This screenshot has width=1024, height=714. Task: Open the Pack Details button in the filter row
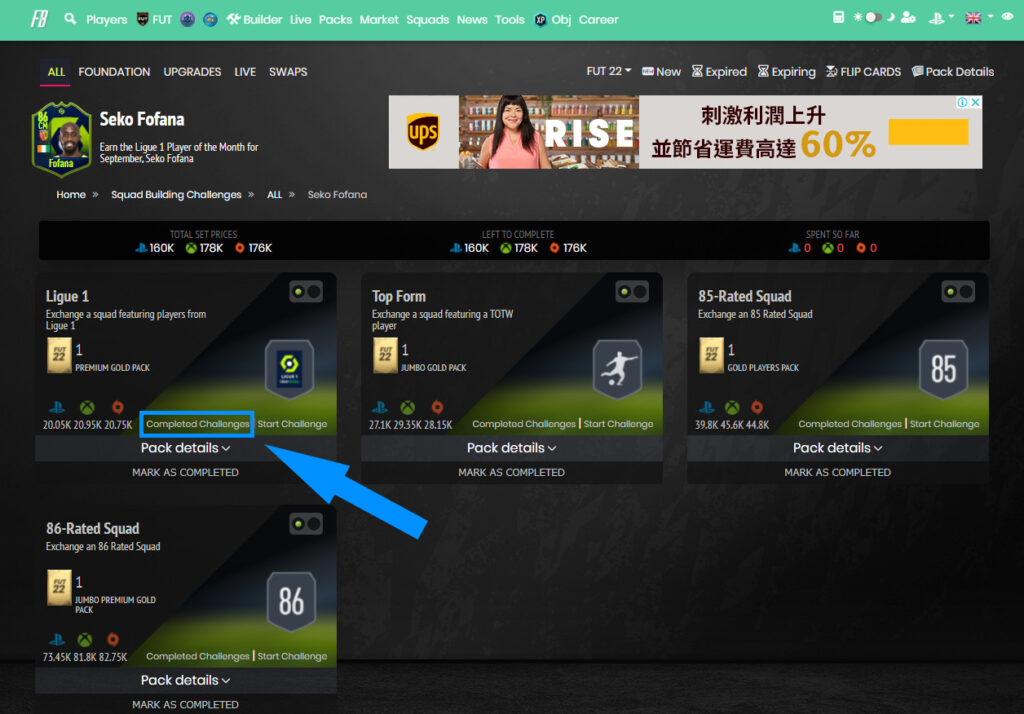[x=953, y=72]
